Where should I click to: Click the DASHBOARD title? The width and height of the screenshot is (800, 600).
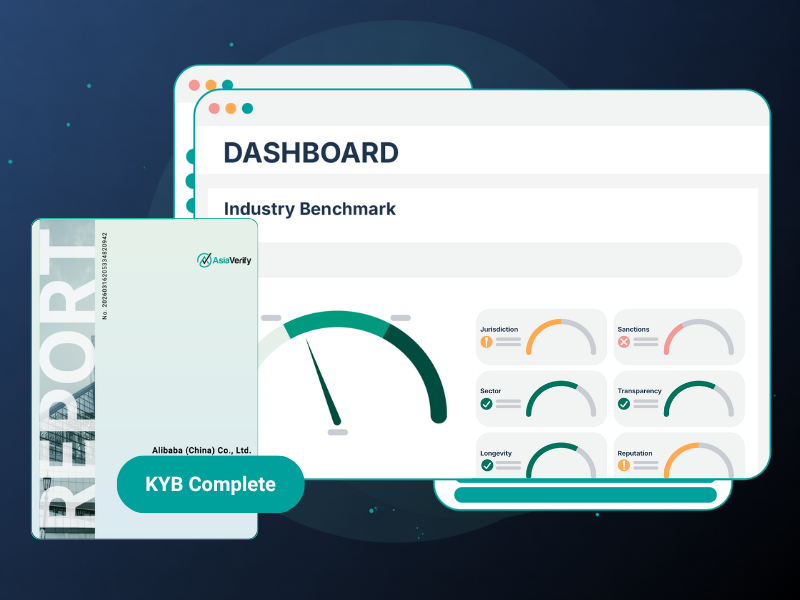(311, 153)
